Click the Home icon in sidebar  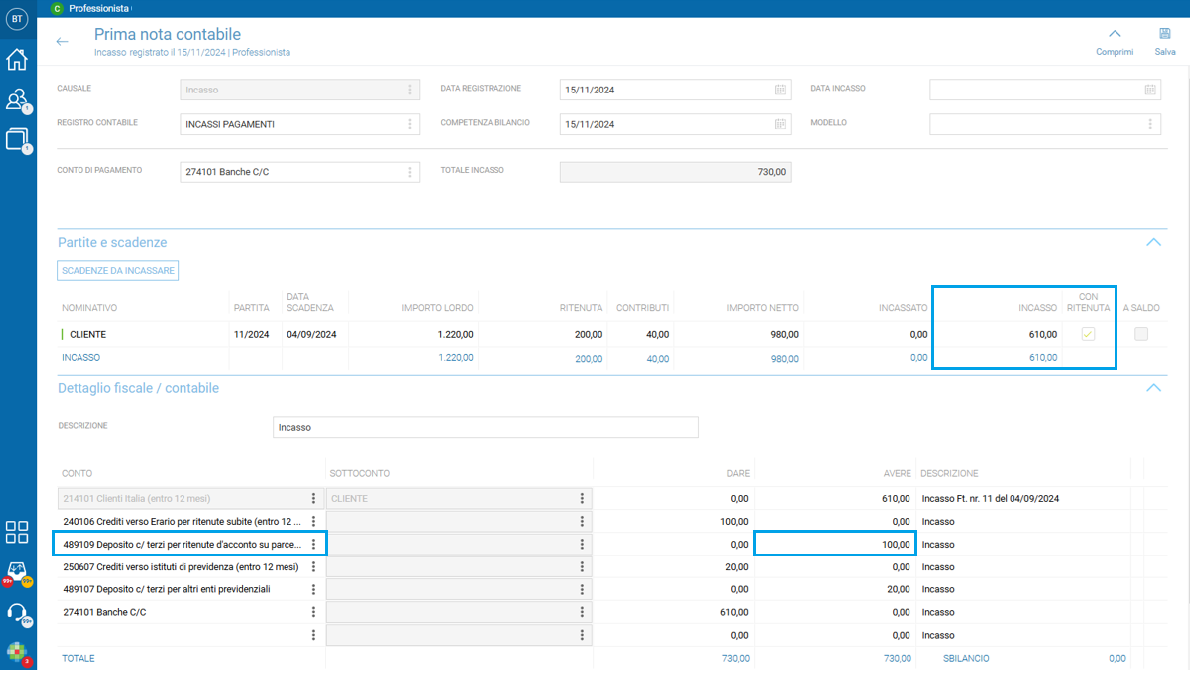[x=17, y=59]
